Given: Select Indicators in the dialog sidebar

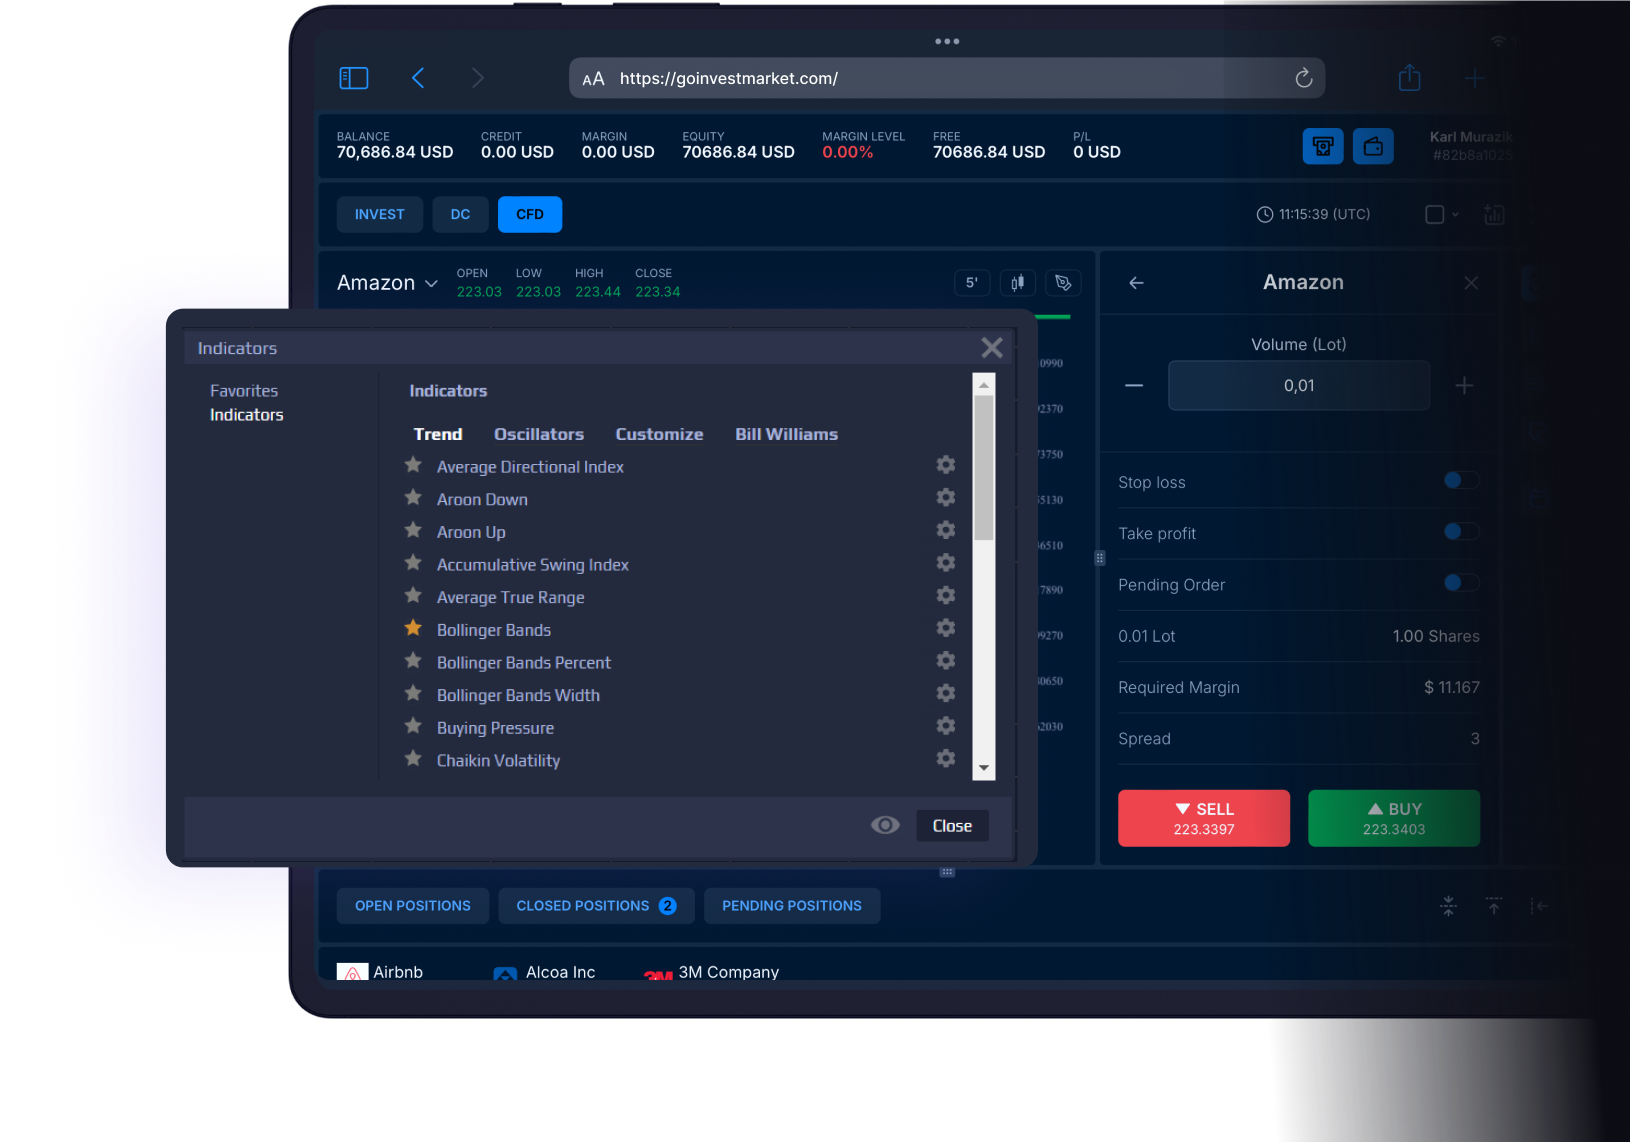Looking at the screenshot, I should coord(246,415).
